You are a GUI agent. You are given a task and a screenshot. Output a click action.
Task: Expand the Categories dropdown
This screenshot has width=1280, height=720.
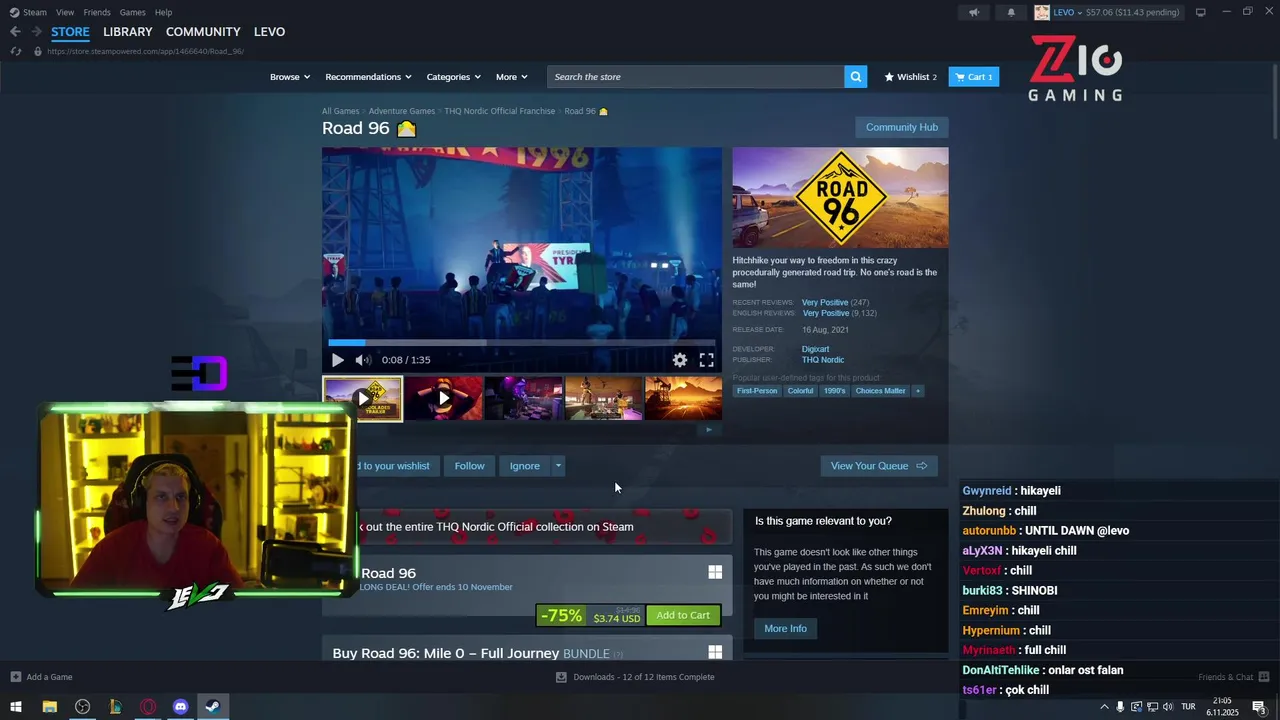pyautogui.click(x=453, y=77)
